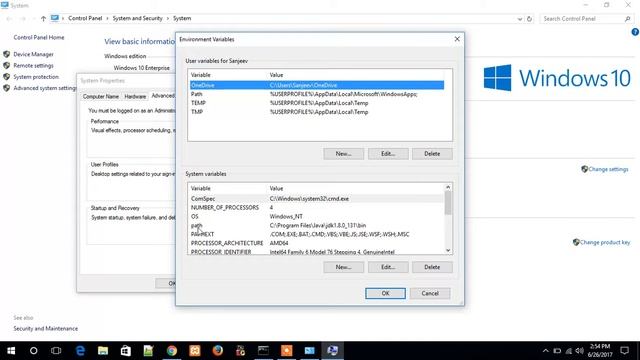Open Remote settings link
The height and width of the screenshot is (360, 640).
coord(33,66)
